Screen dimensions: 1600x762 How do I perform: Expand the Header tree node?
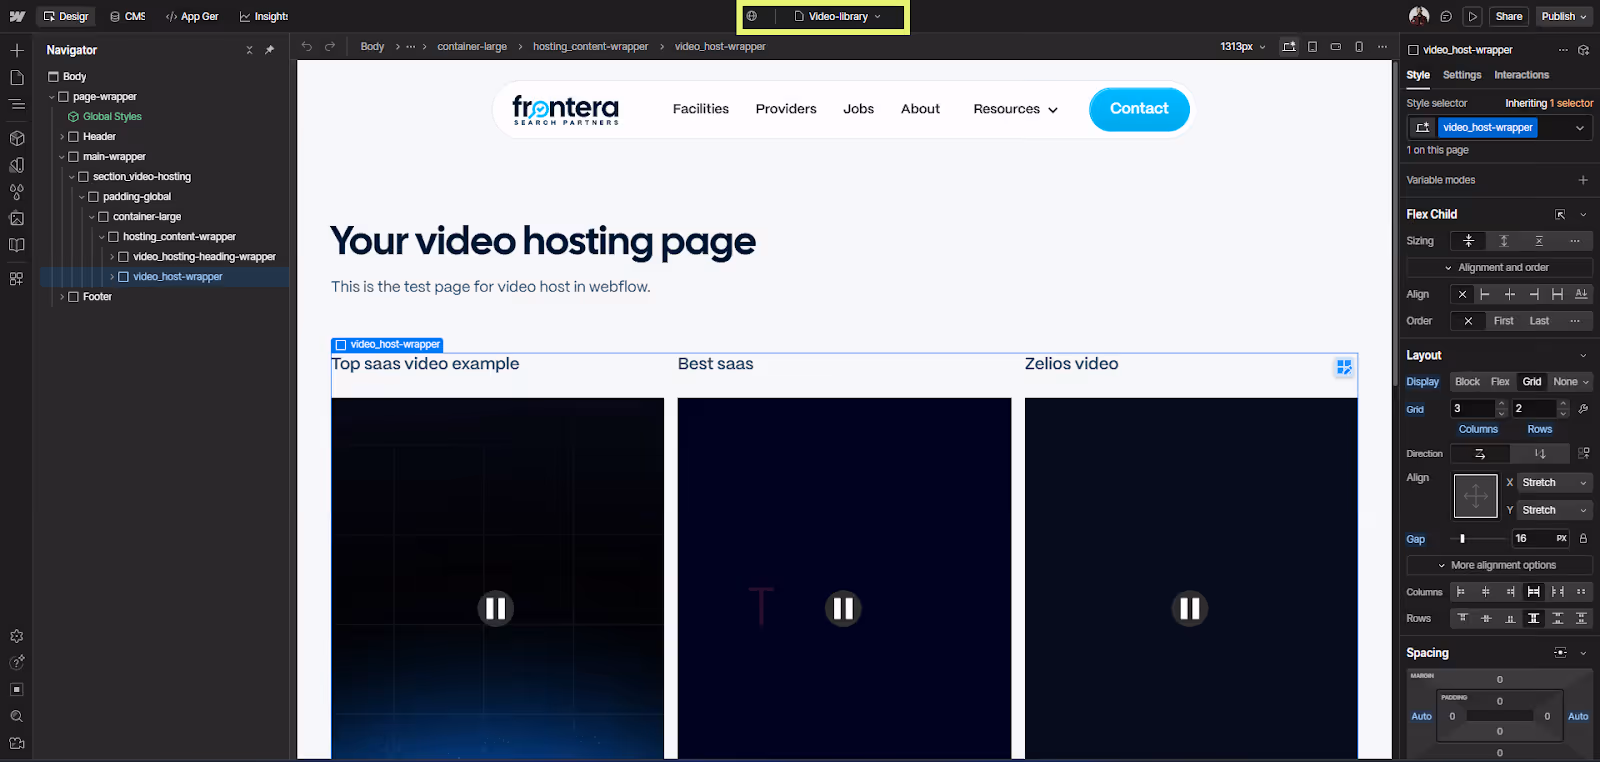62,137
